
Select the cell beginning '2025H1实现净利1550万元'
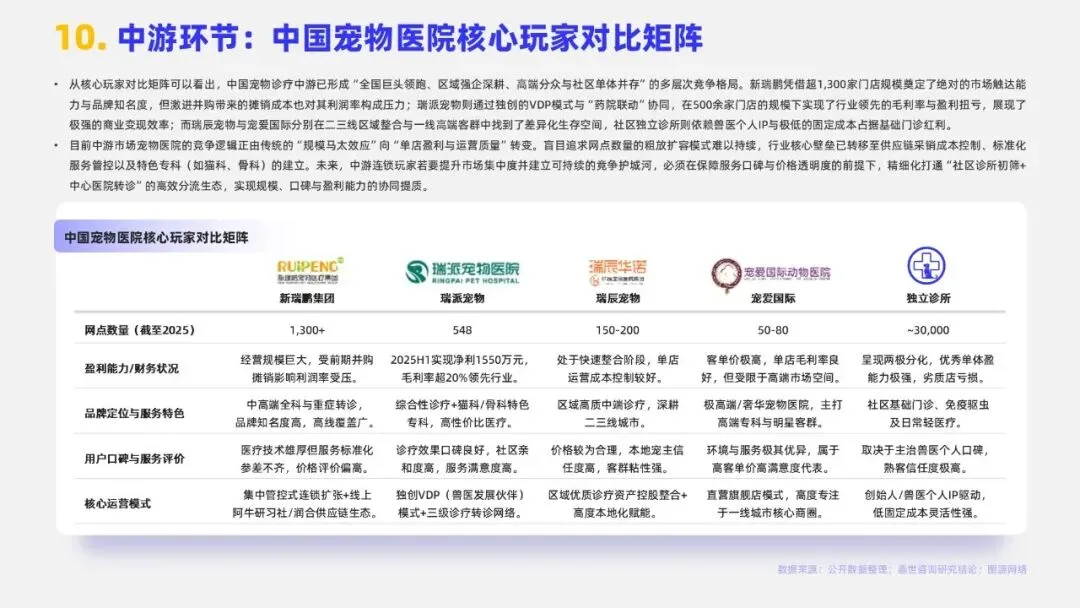pos(462,368)
